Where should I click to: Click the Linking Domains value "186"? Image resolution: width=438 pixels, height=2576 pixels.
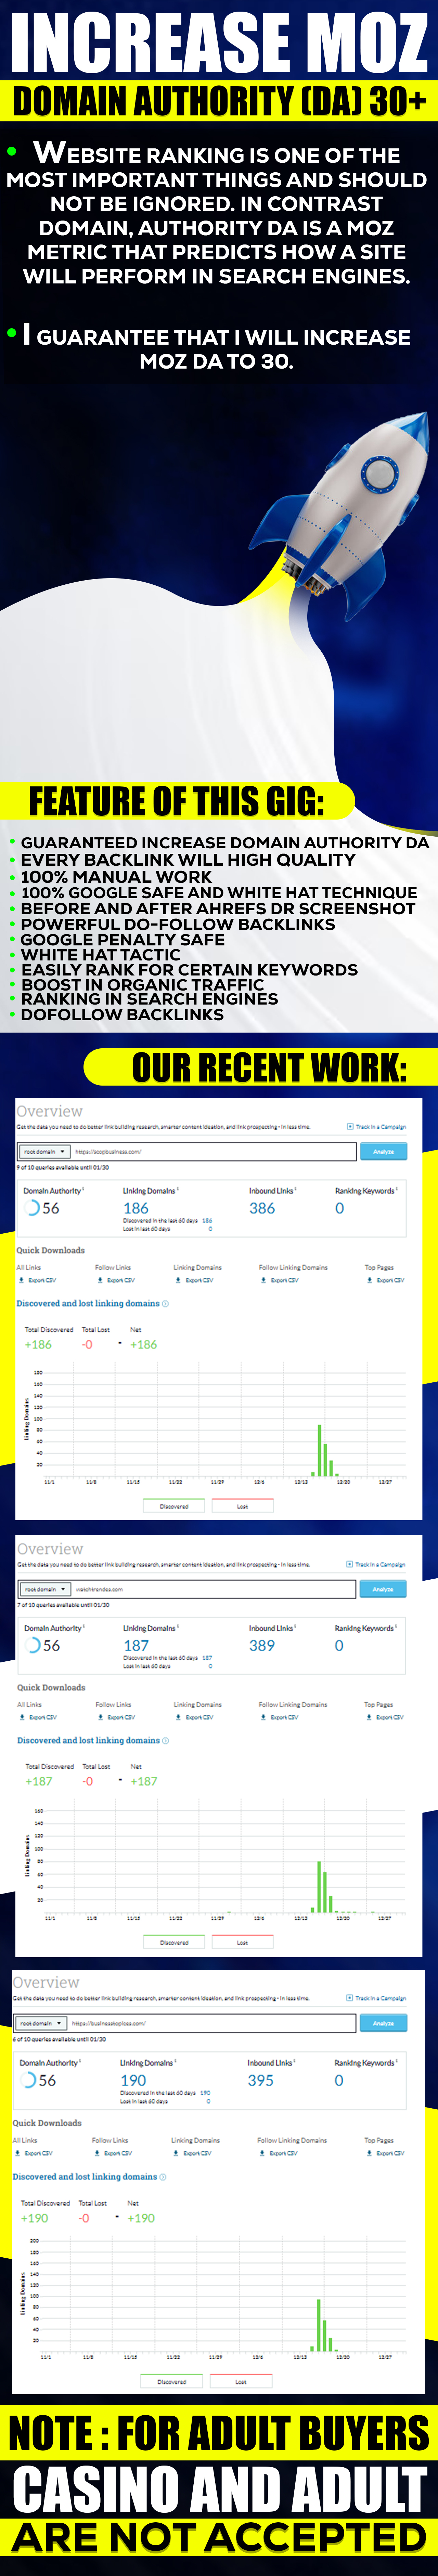[x=136, y=1208]
